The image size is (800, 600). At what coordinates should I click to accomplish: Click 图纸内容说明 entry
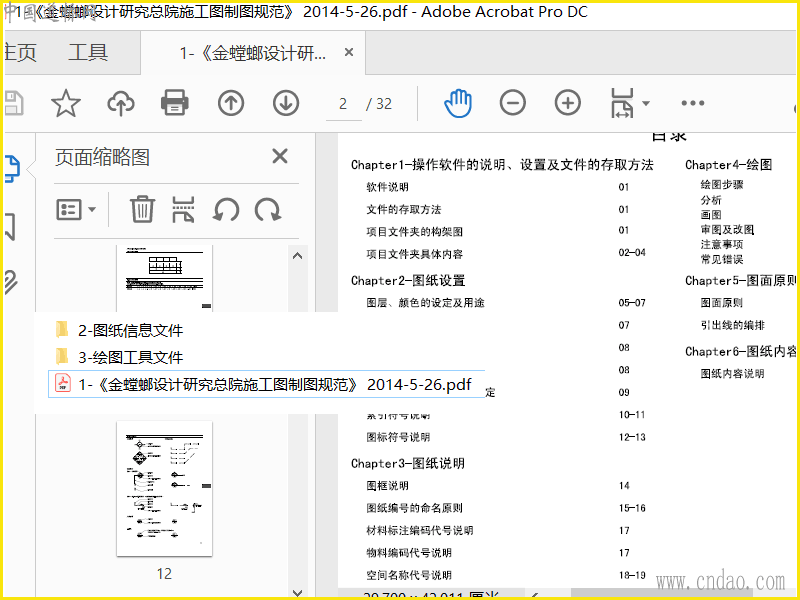pos(732,374)
